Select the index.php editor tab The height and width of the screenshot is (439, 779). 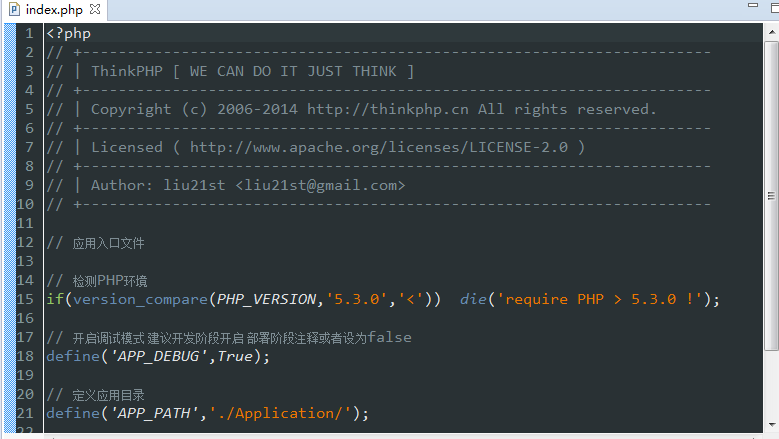[x=54, y=9]
